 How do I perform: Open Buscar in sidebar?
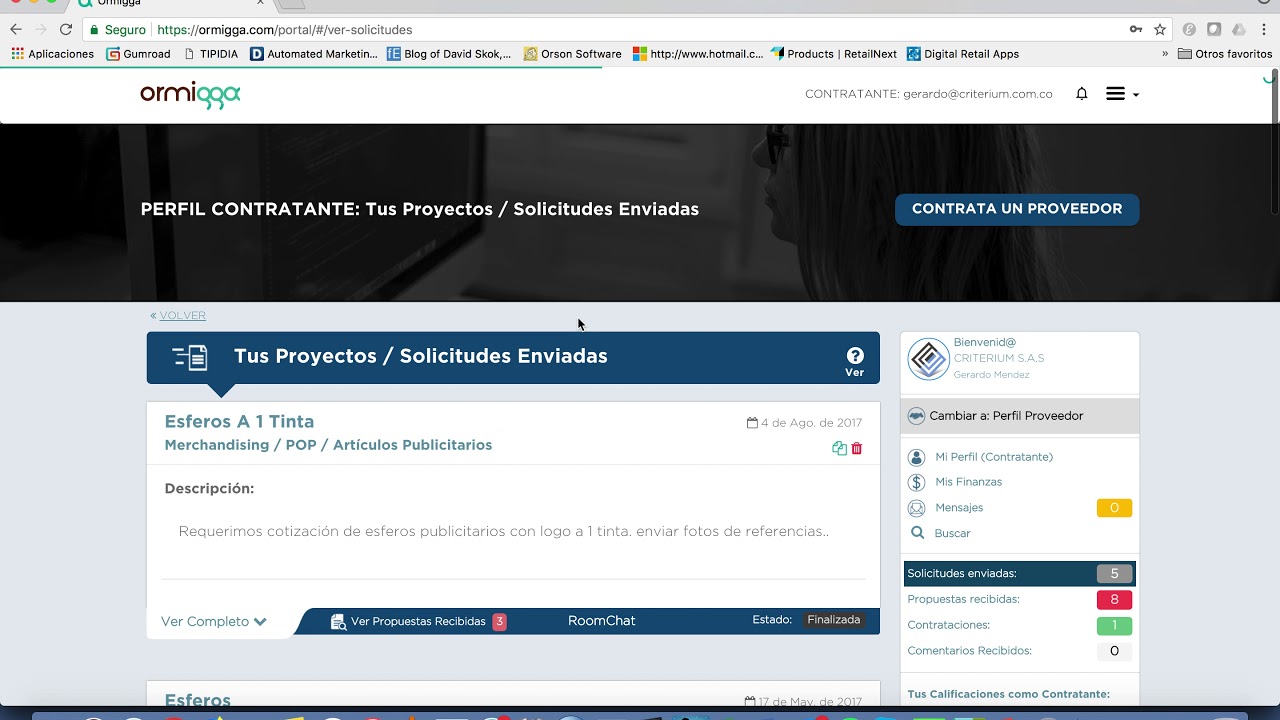952,533
